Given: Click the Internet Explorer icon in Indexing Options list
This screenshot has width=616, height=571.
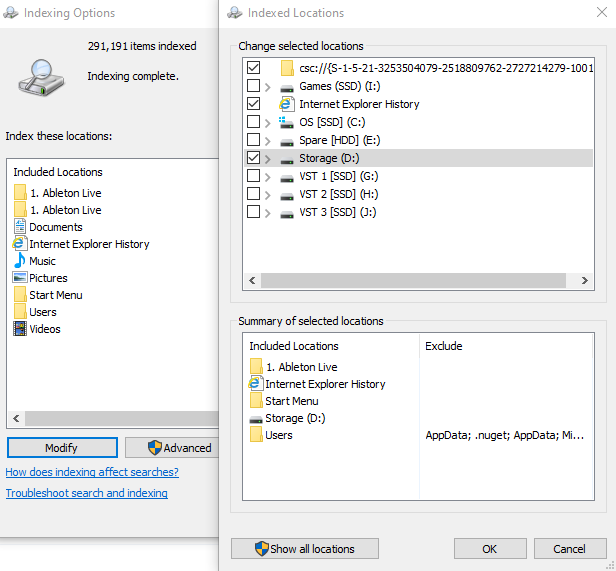Looking at the screenshot, I should (x=20, y=244).
